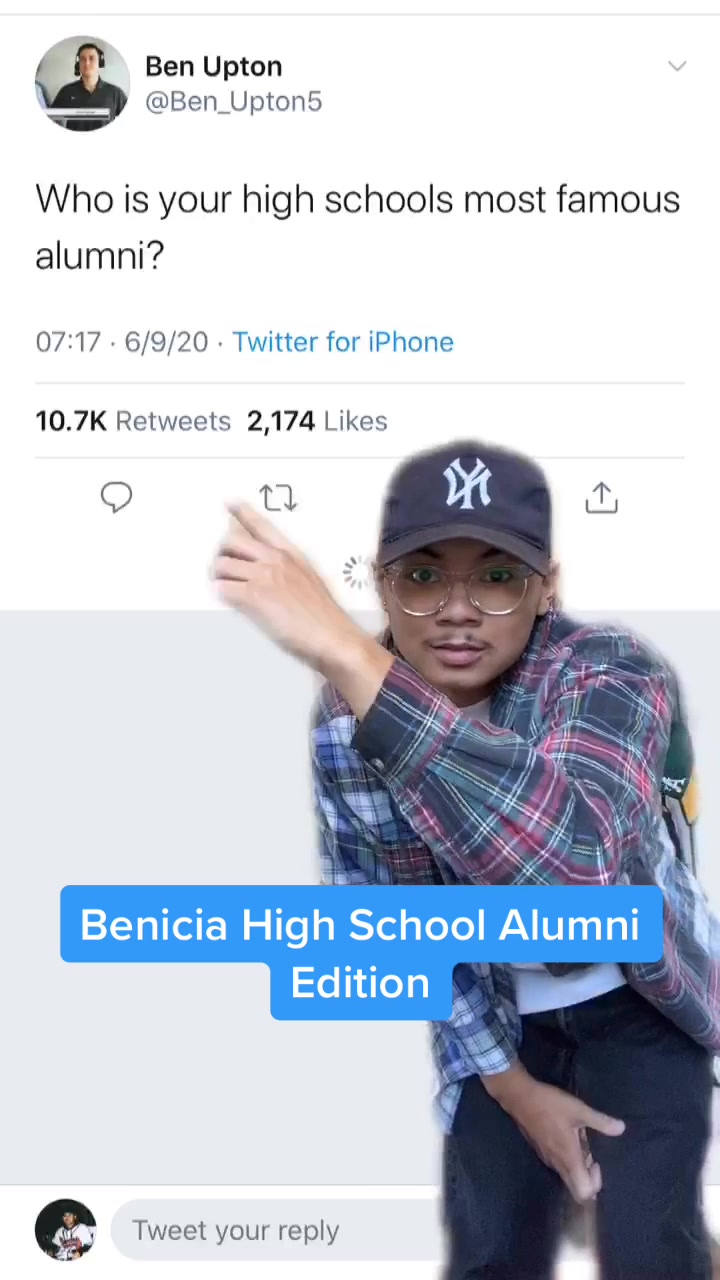This screenshot has height=1280, width=720.
Task: Click the loading spinner below the tweet
Action: click(356, 572)
